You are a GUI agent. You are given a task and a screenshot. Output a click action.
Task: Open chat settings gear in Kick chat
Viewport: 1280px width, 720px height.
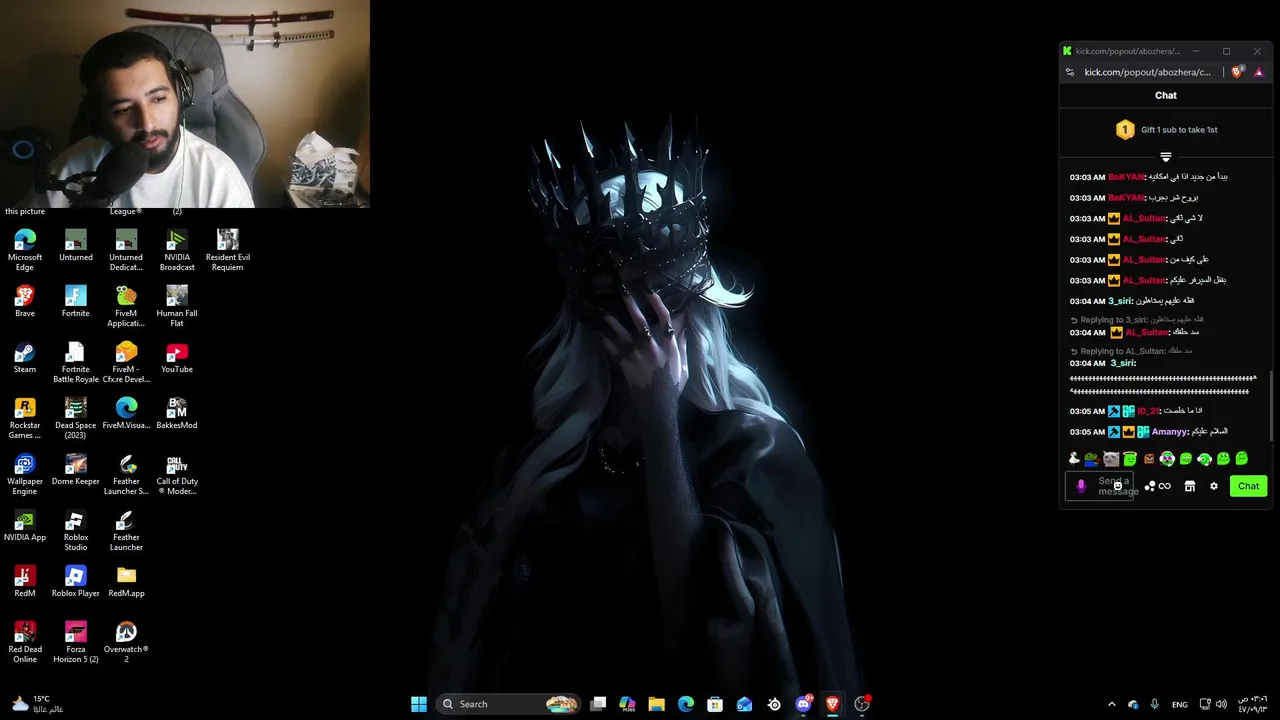pos(1214,486)
